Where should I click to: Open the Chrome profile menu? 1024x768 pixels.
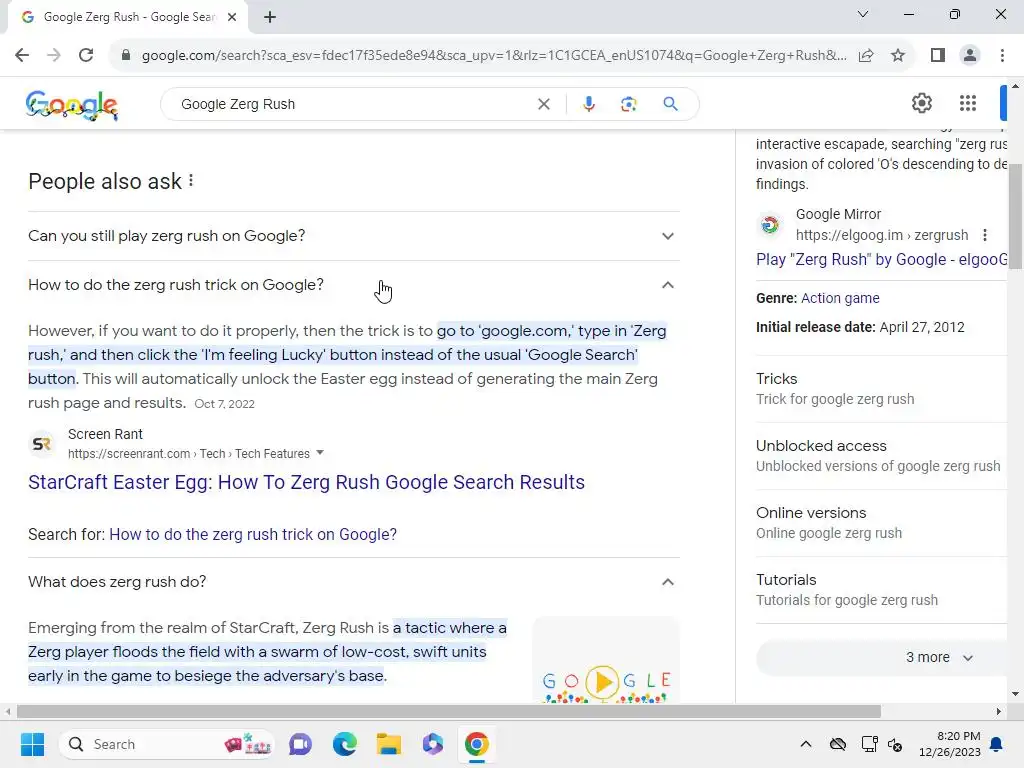pos(970,56)
